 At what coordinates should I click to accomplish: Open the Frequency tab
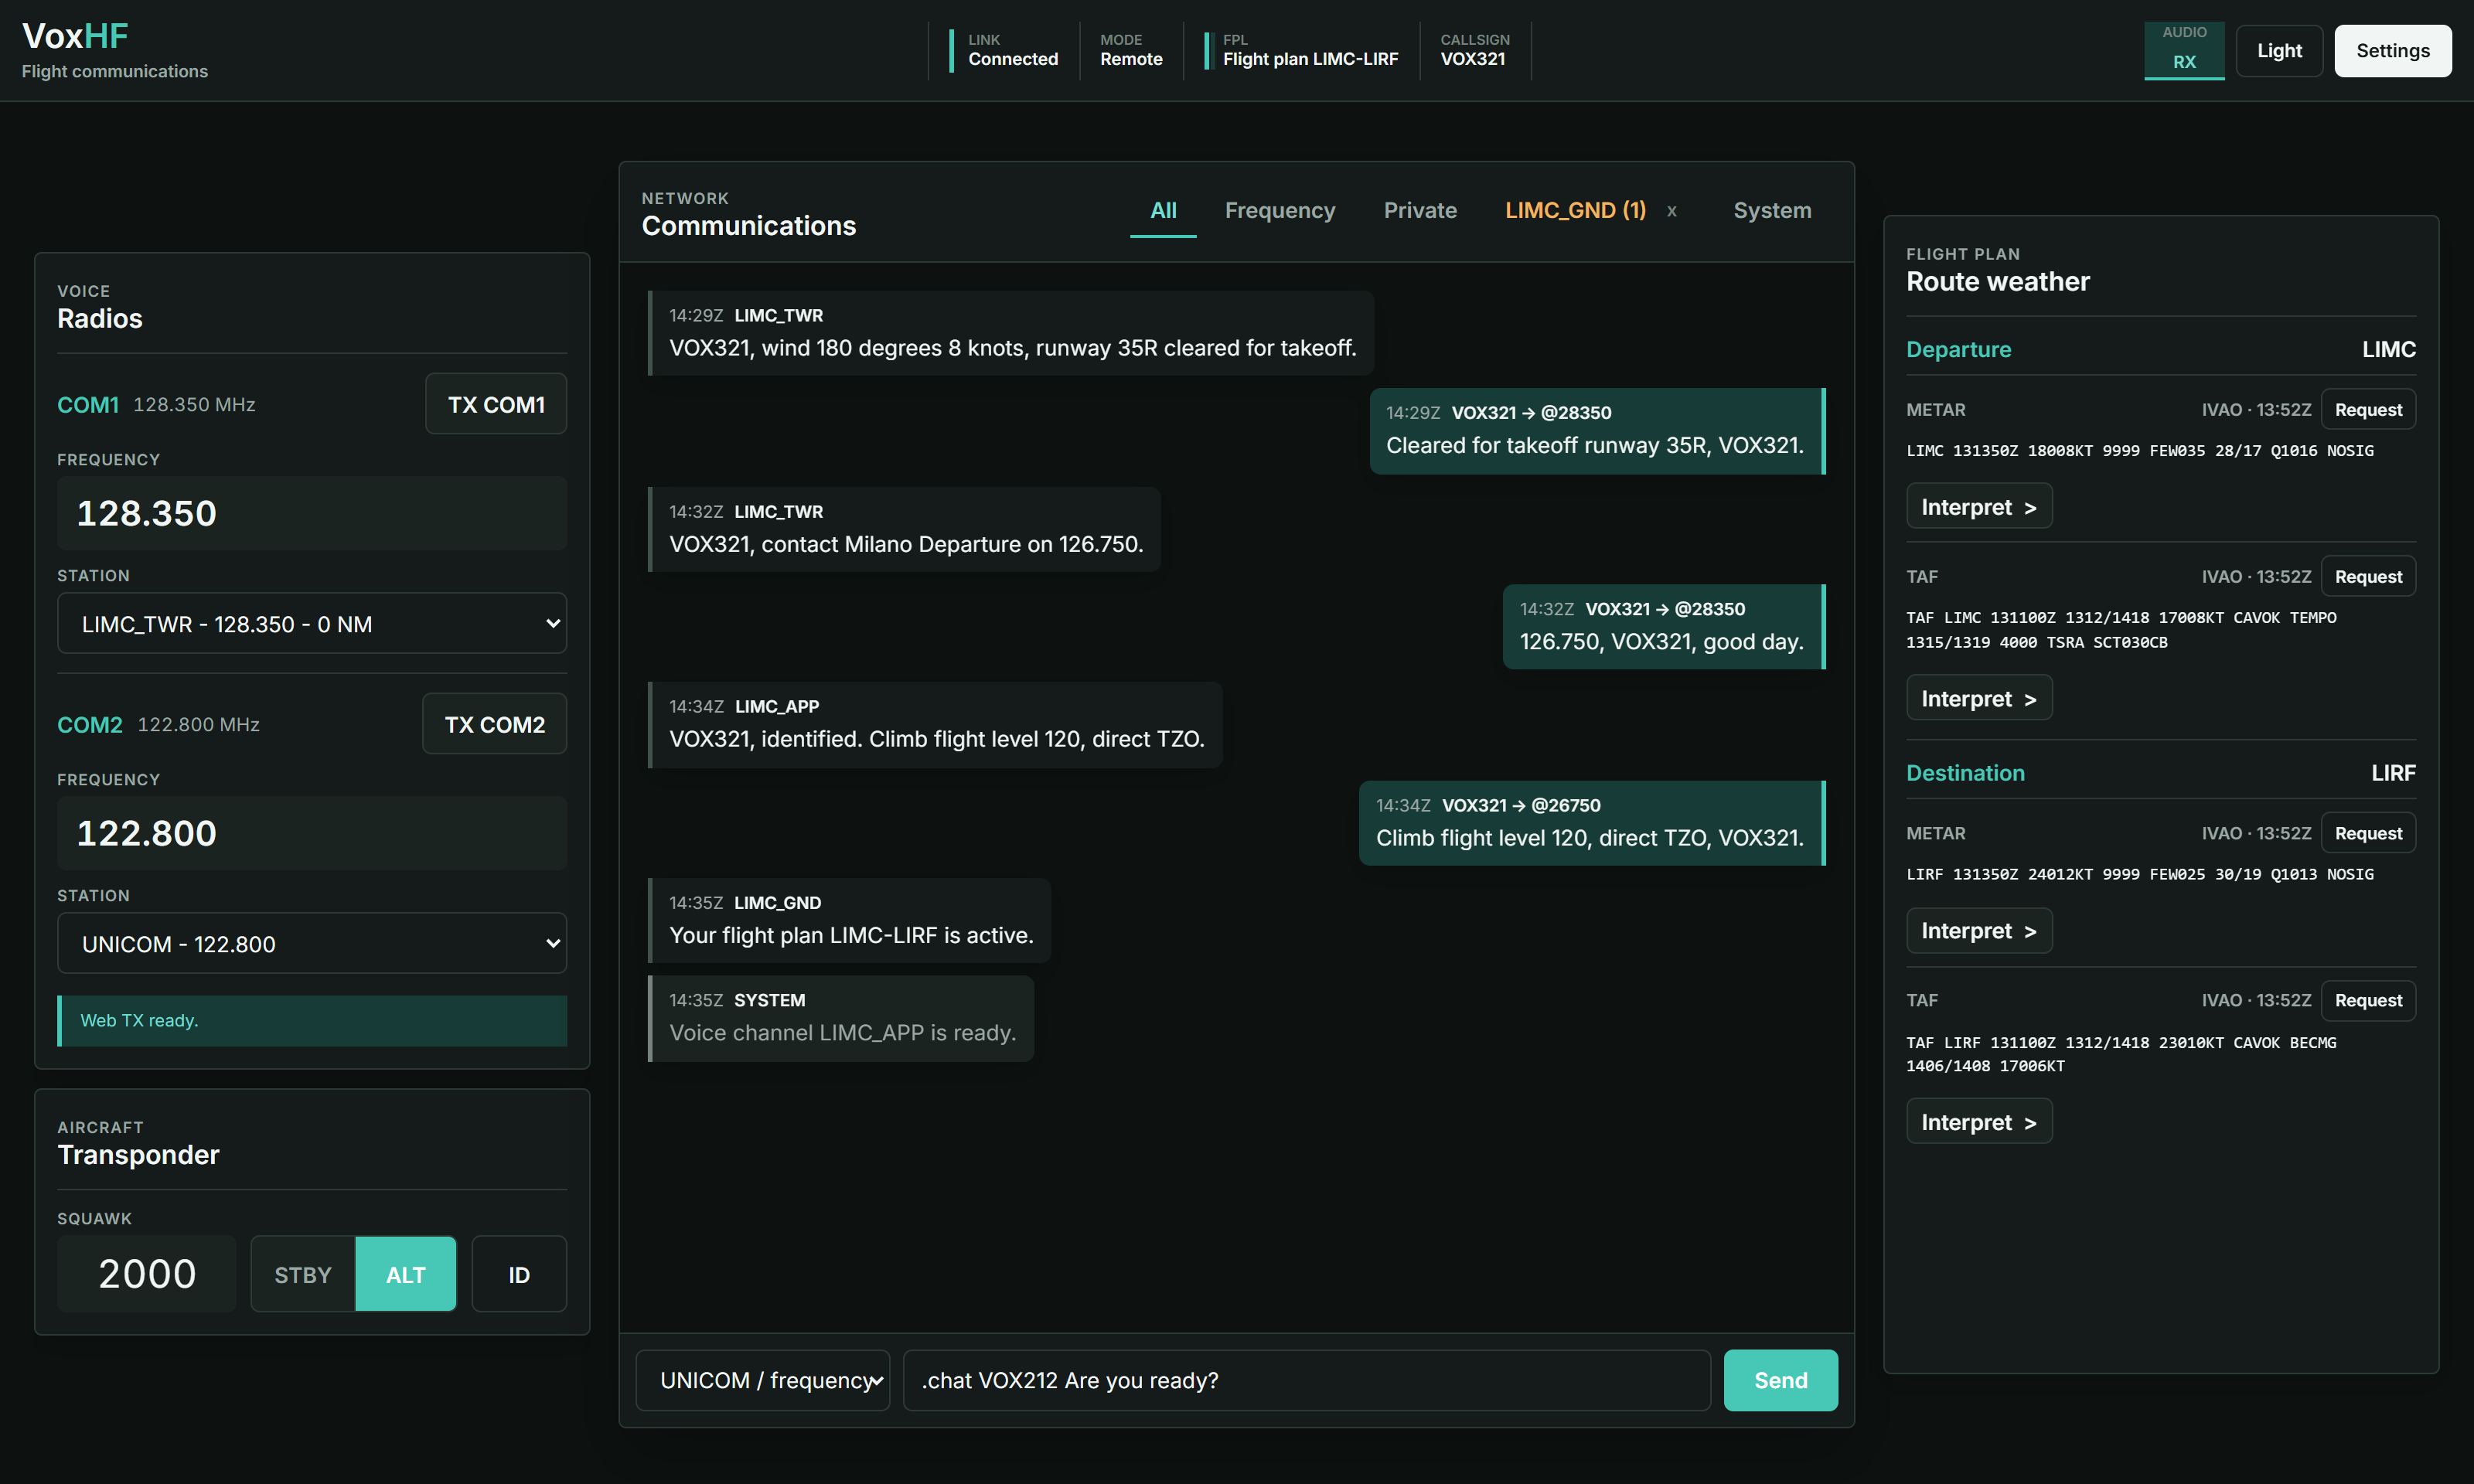click(1279, 210)
